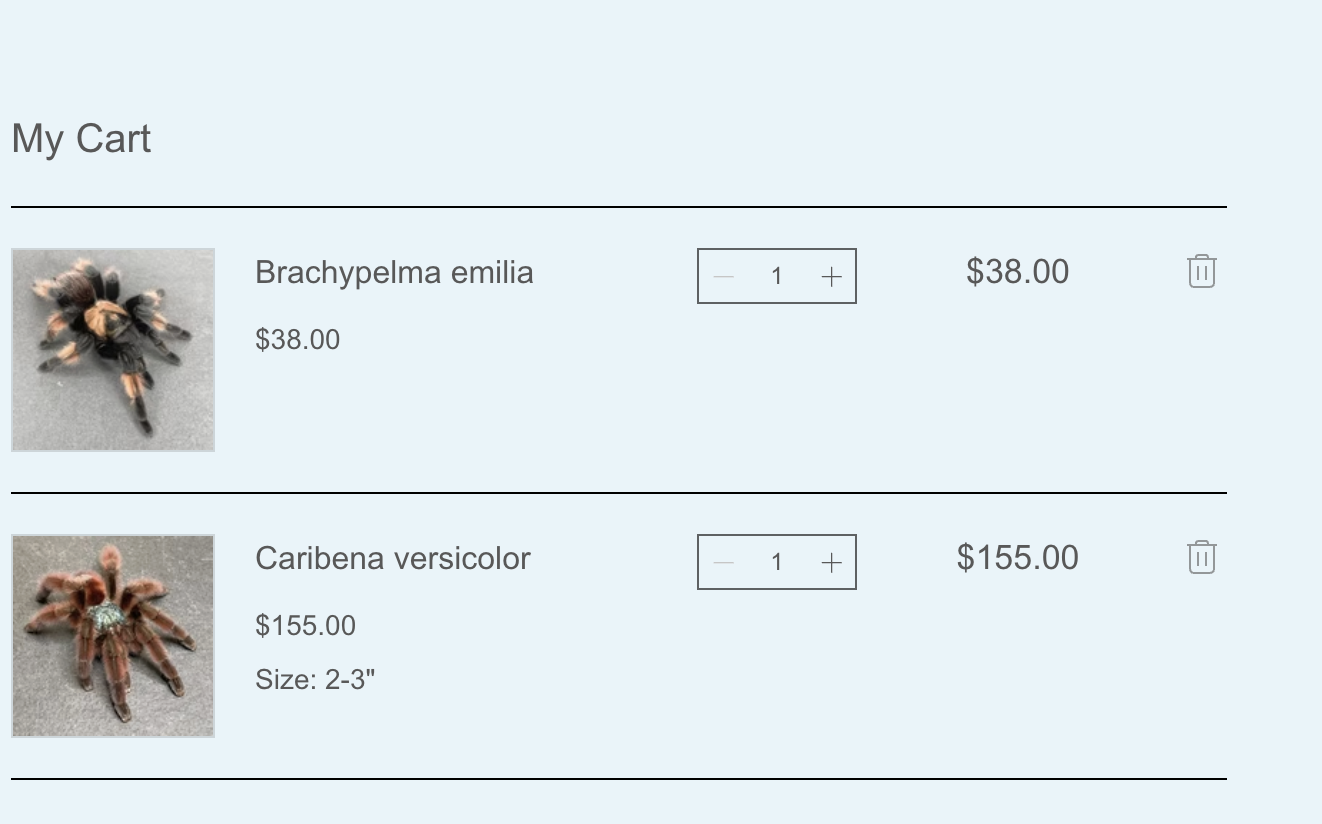Click the minus icon for Brachypelma emilia quantity
Screen dimensions: 1322x824
(x=723, y=276)
